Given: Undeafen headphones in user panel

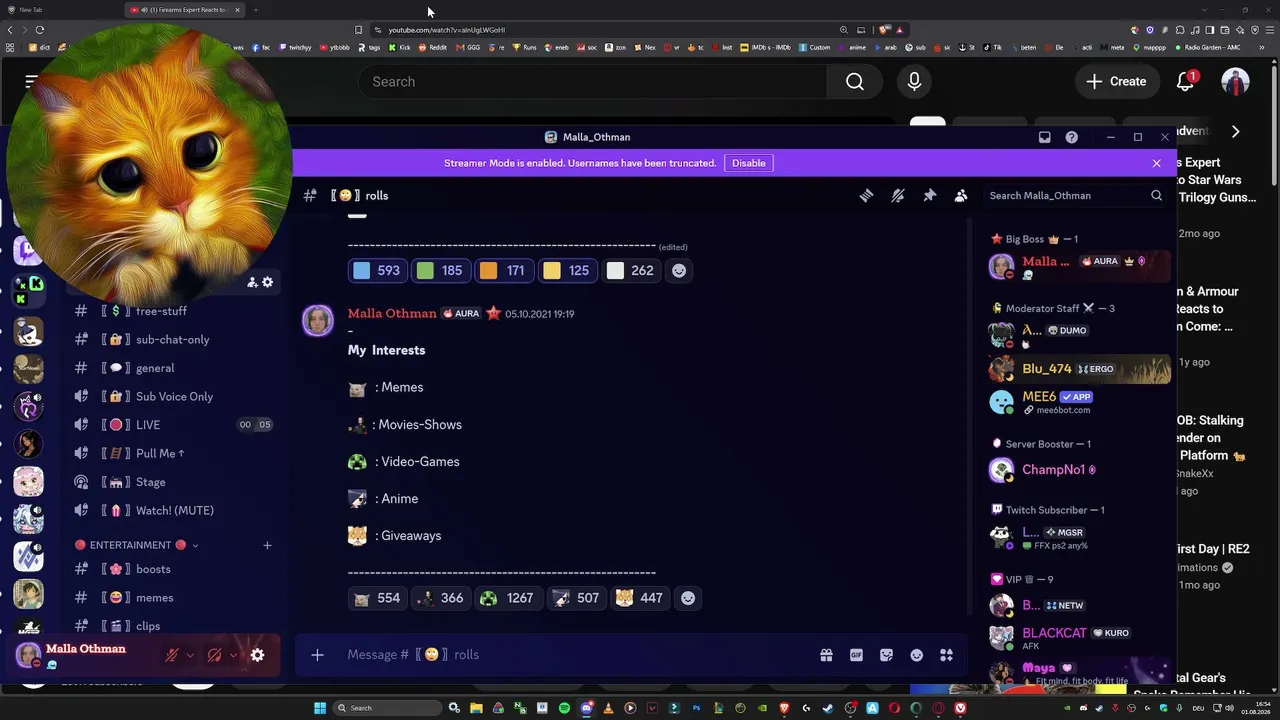Looking at the screenshot, I should point(214,656).
